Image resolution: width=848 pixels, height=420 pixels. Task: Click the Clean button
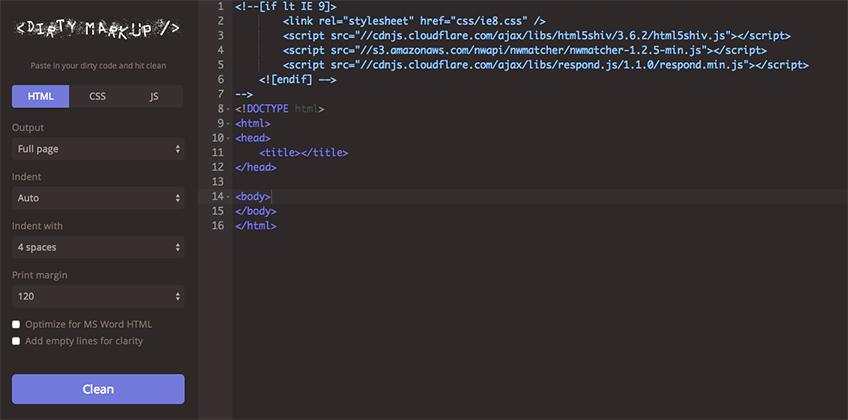point(98,389)
